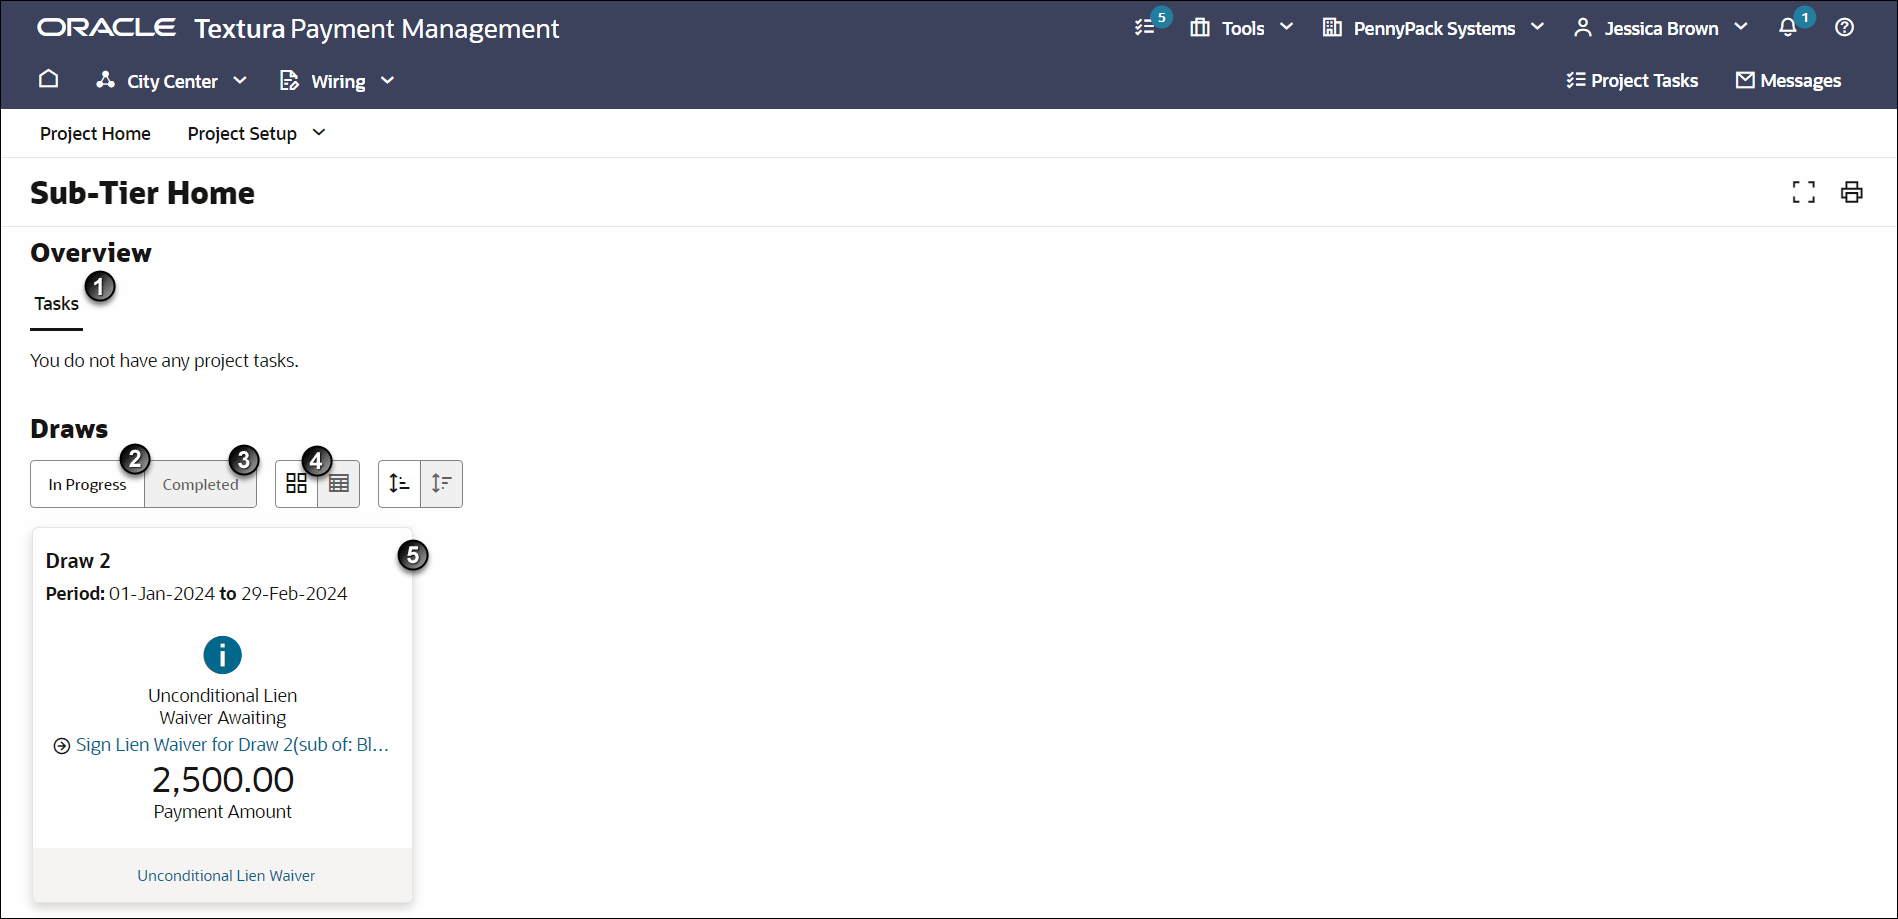The height and width of the screenshot is (919, 1898).
Task: Open the task list icon with badge 5
Action: point(1146,28)
